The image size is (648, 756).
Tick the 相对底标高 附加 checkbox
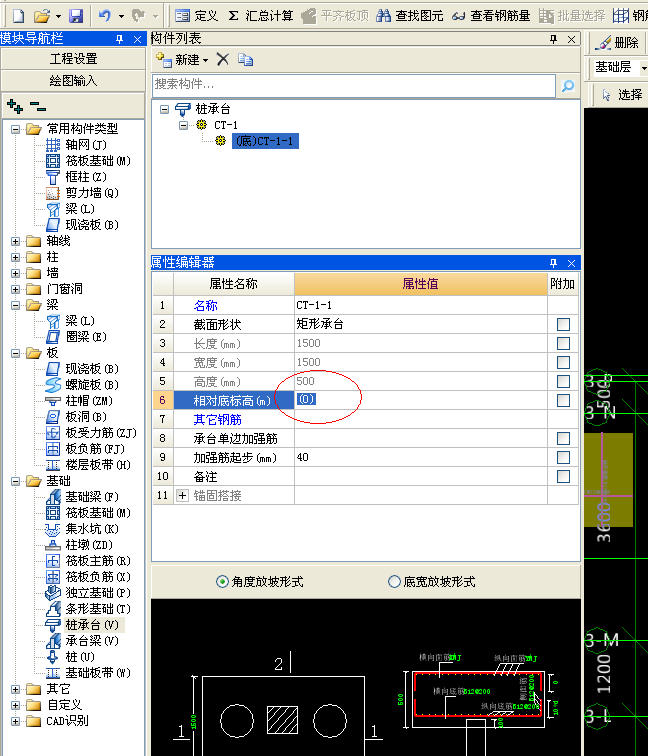coord(563,400)
